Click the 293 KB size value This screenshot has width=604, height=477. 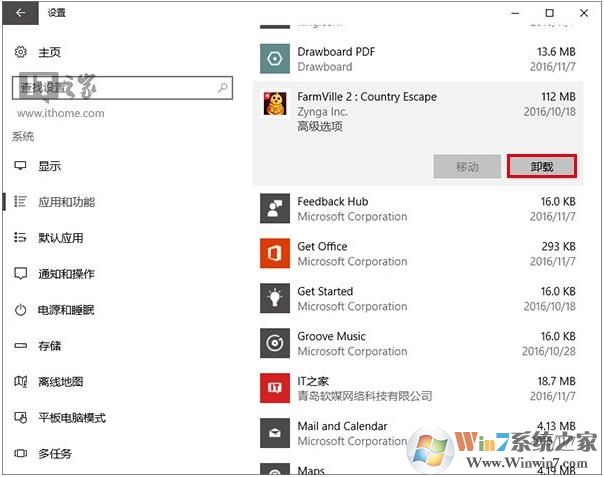pos(558,246)
